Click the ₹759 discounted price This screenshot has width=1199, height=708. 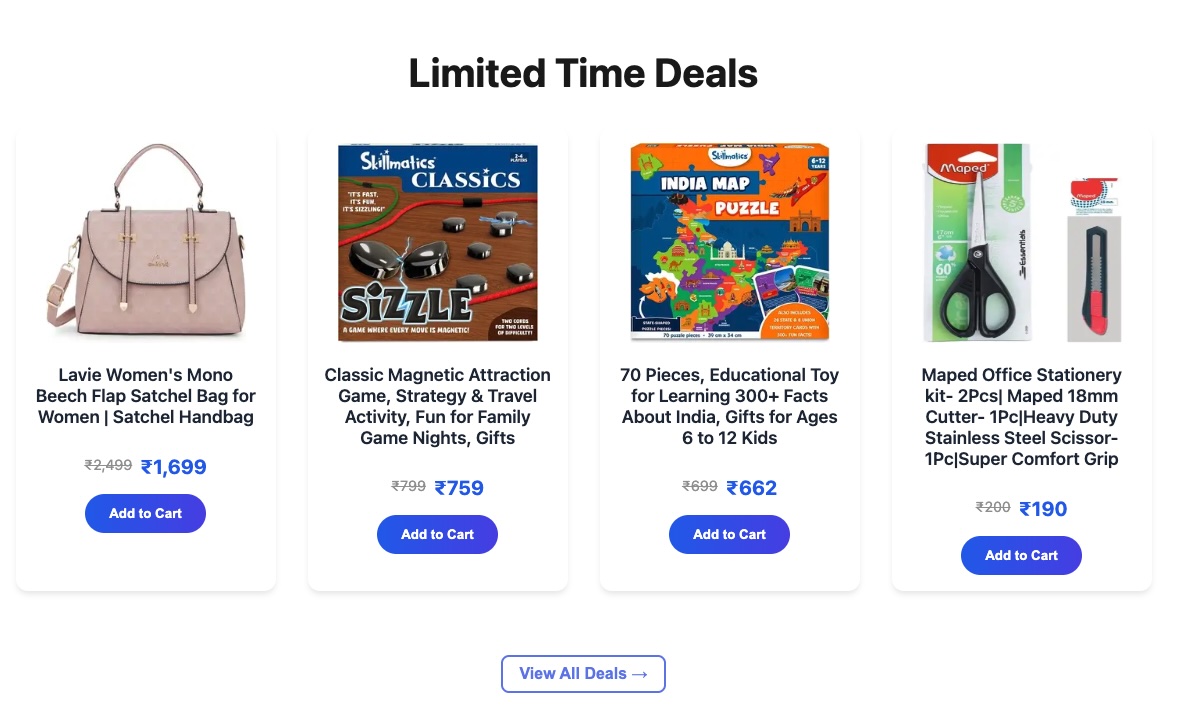pos(459,488)
